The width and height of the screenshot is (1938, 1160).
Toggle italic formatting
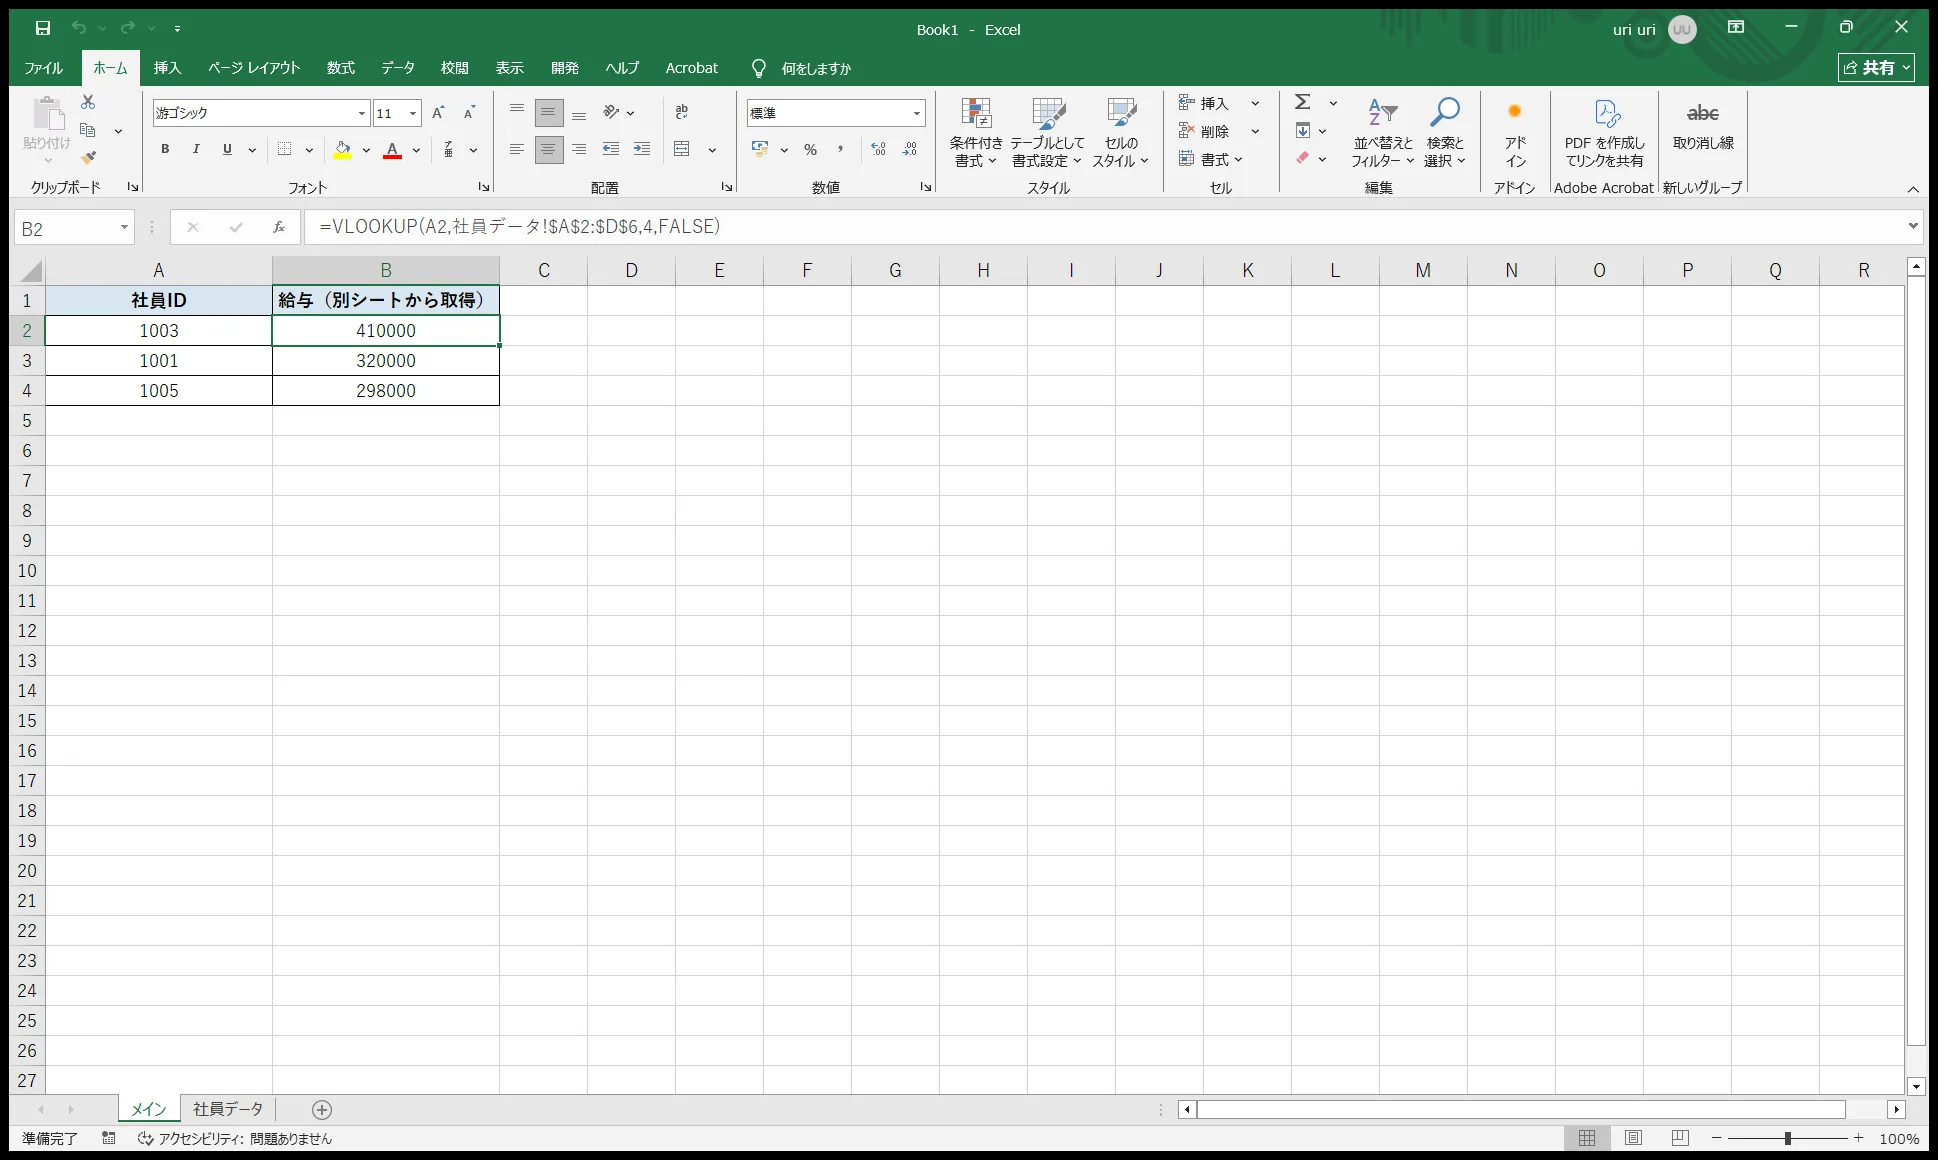196,150
